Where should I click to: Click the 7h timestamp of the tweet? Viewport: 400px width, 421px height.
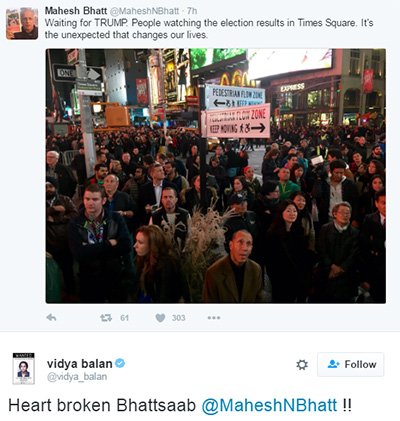(x=192, y=11)
